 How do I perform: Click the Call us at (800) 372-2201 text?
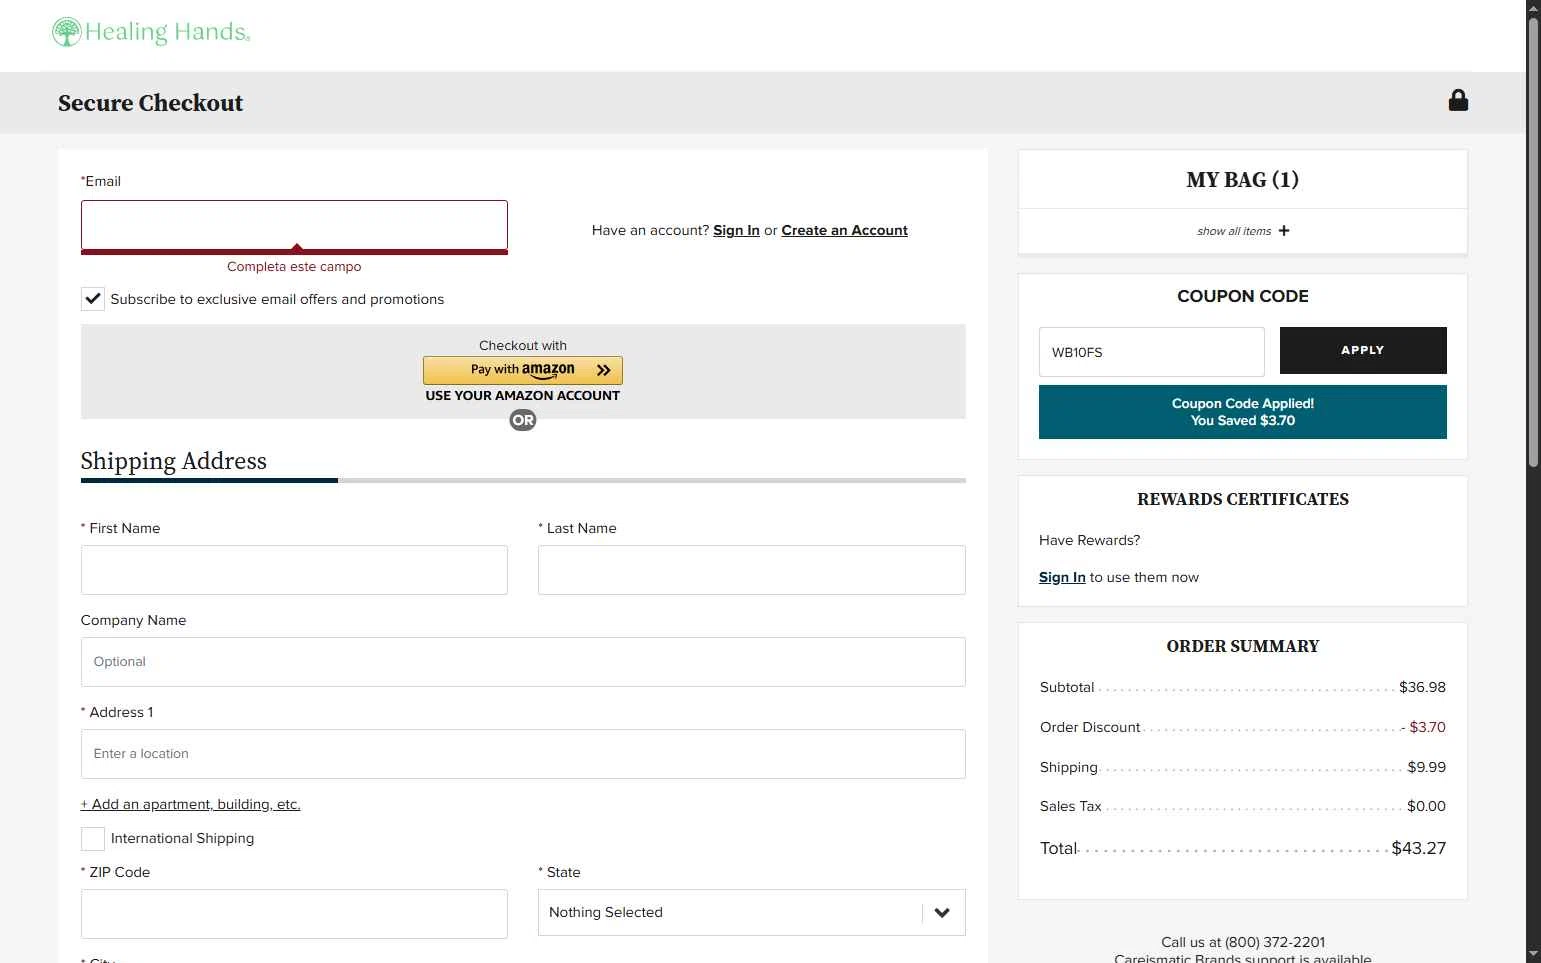[x=1243, y=942]
